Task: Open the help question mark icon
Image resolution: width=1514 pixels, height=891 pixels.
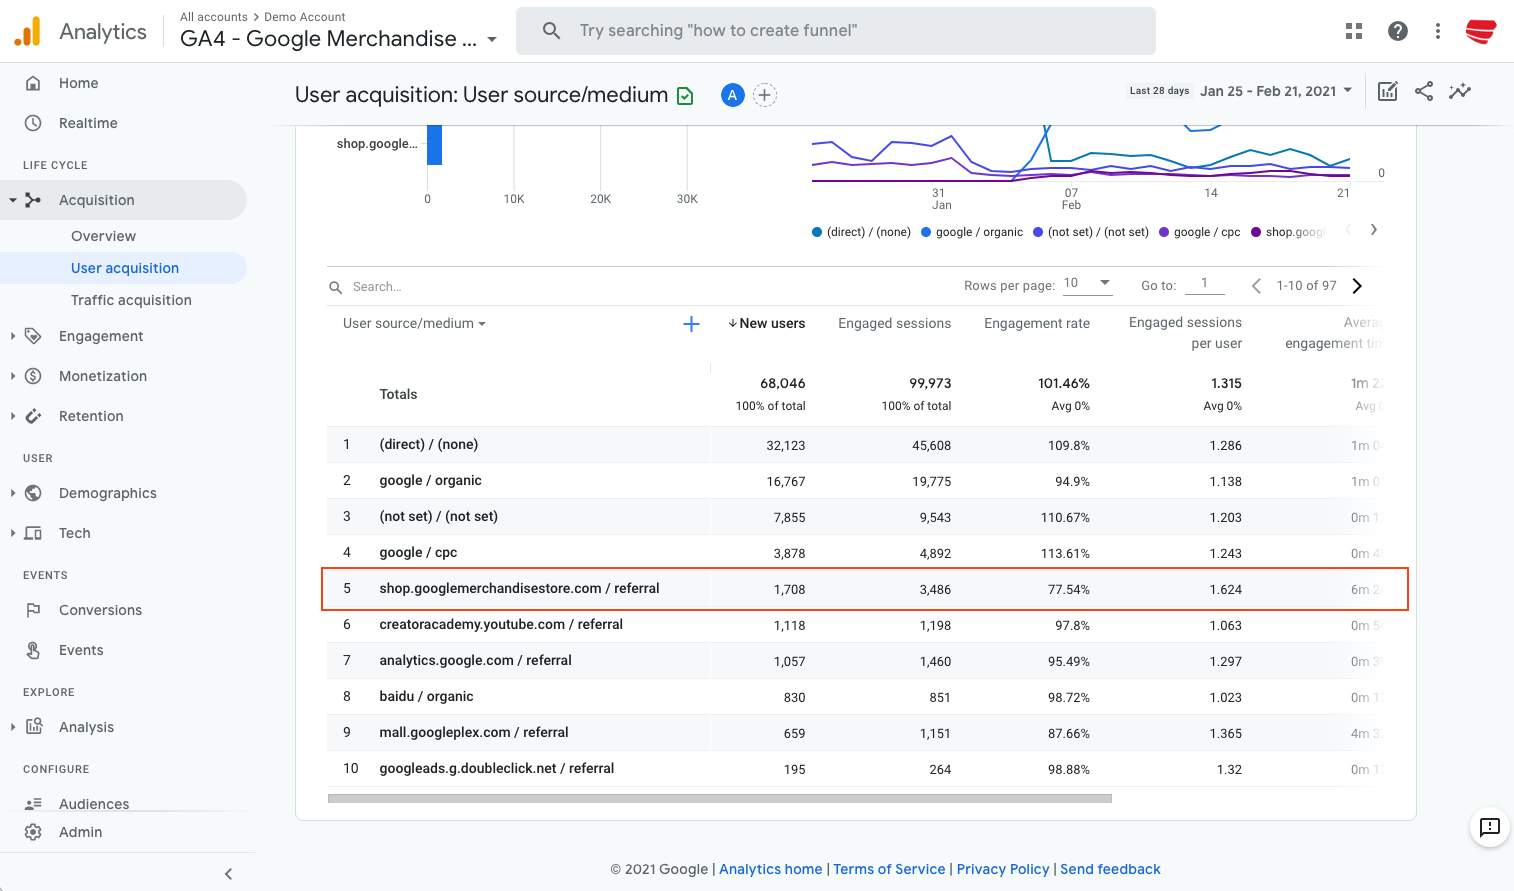Action: tap(1398, 31)
